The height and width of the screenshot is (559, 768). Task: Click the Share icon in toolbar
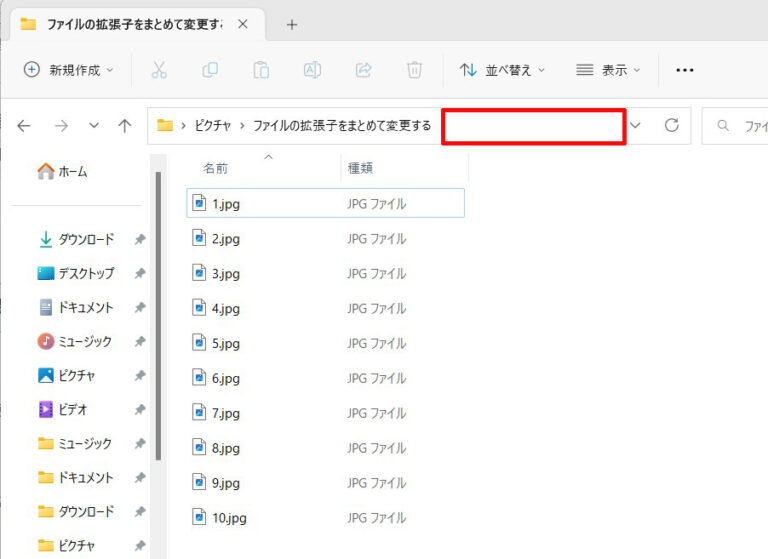coord(364,70)
